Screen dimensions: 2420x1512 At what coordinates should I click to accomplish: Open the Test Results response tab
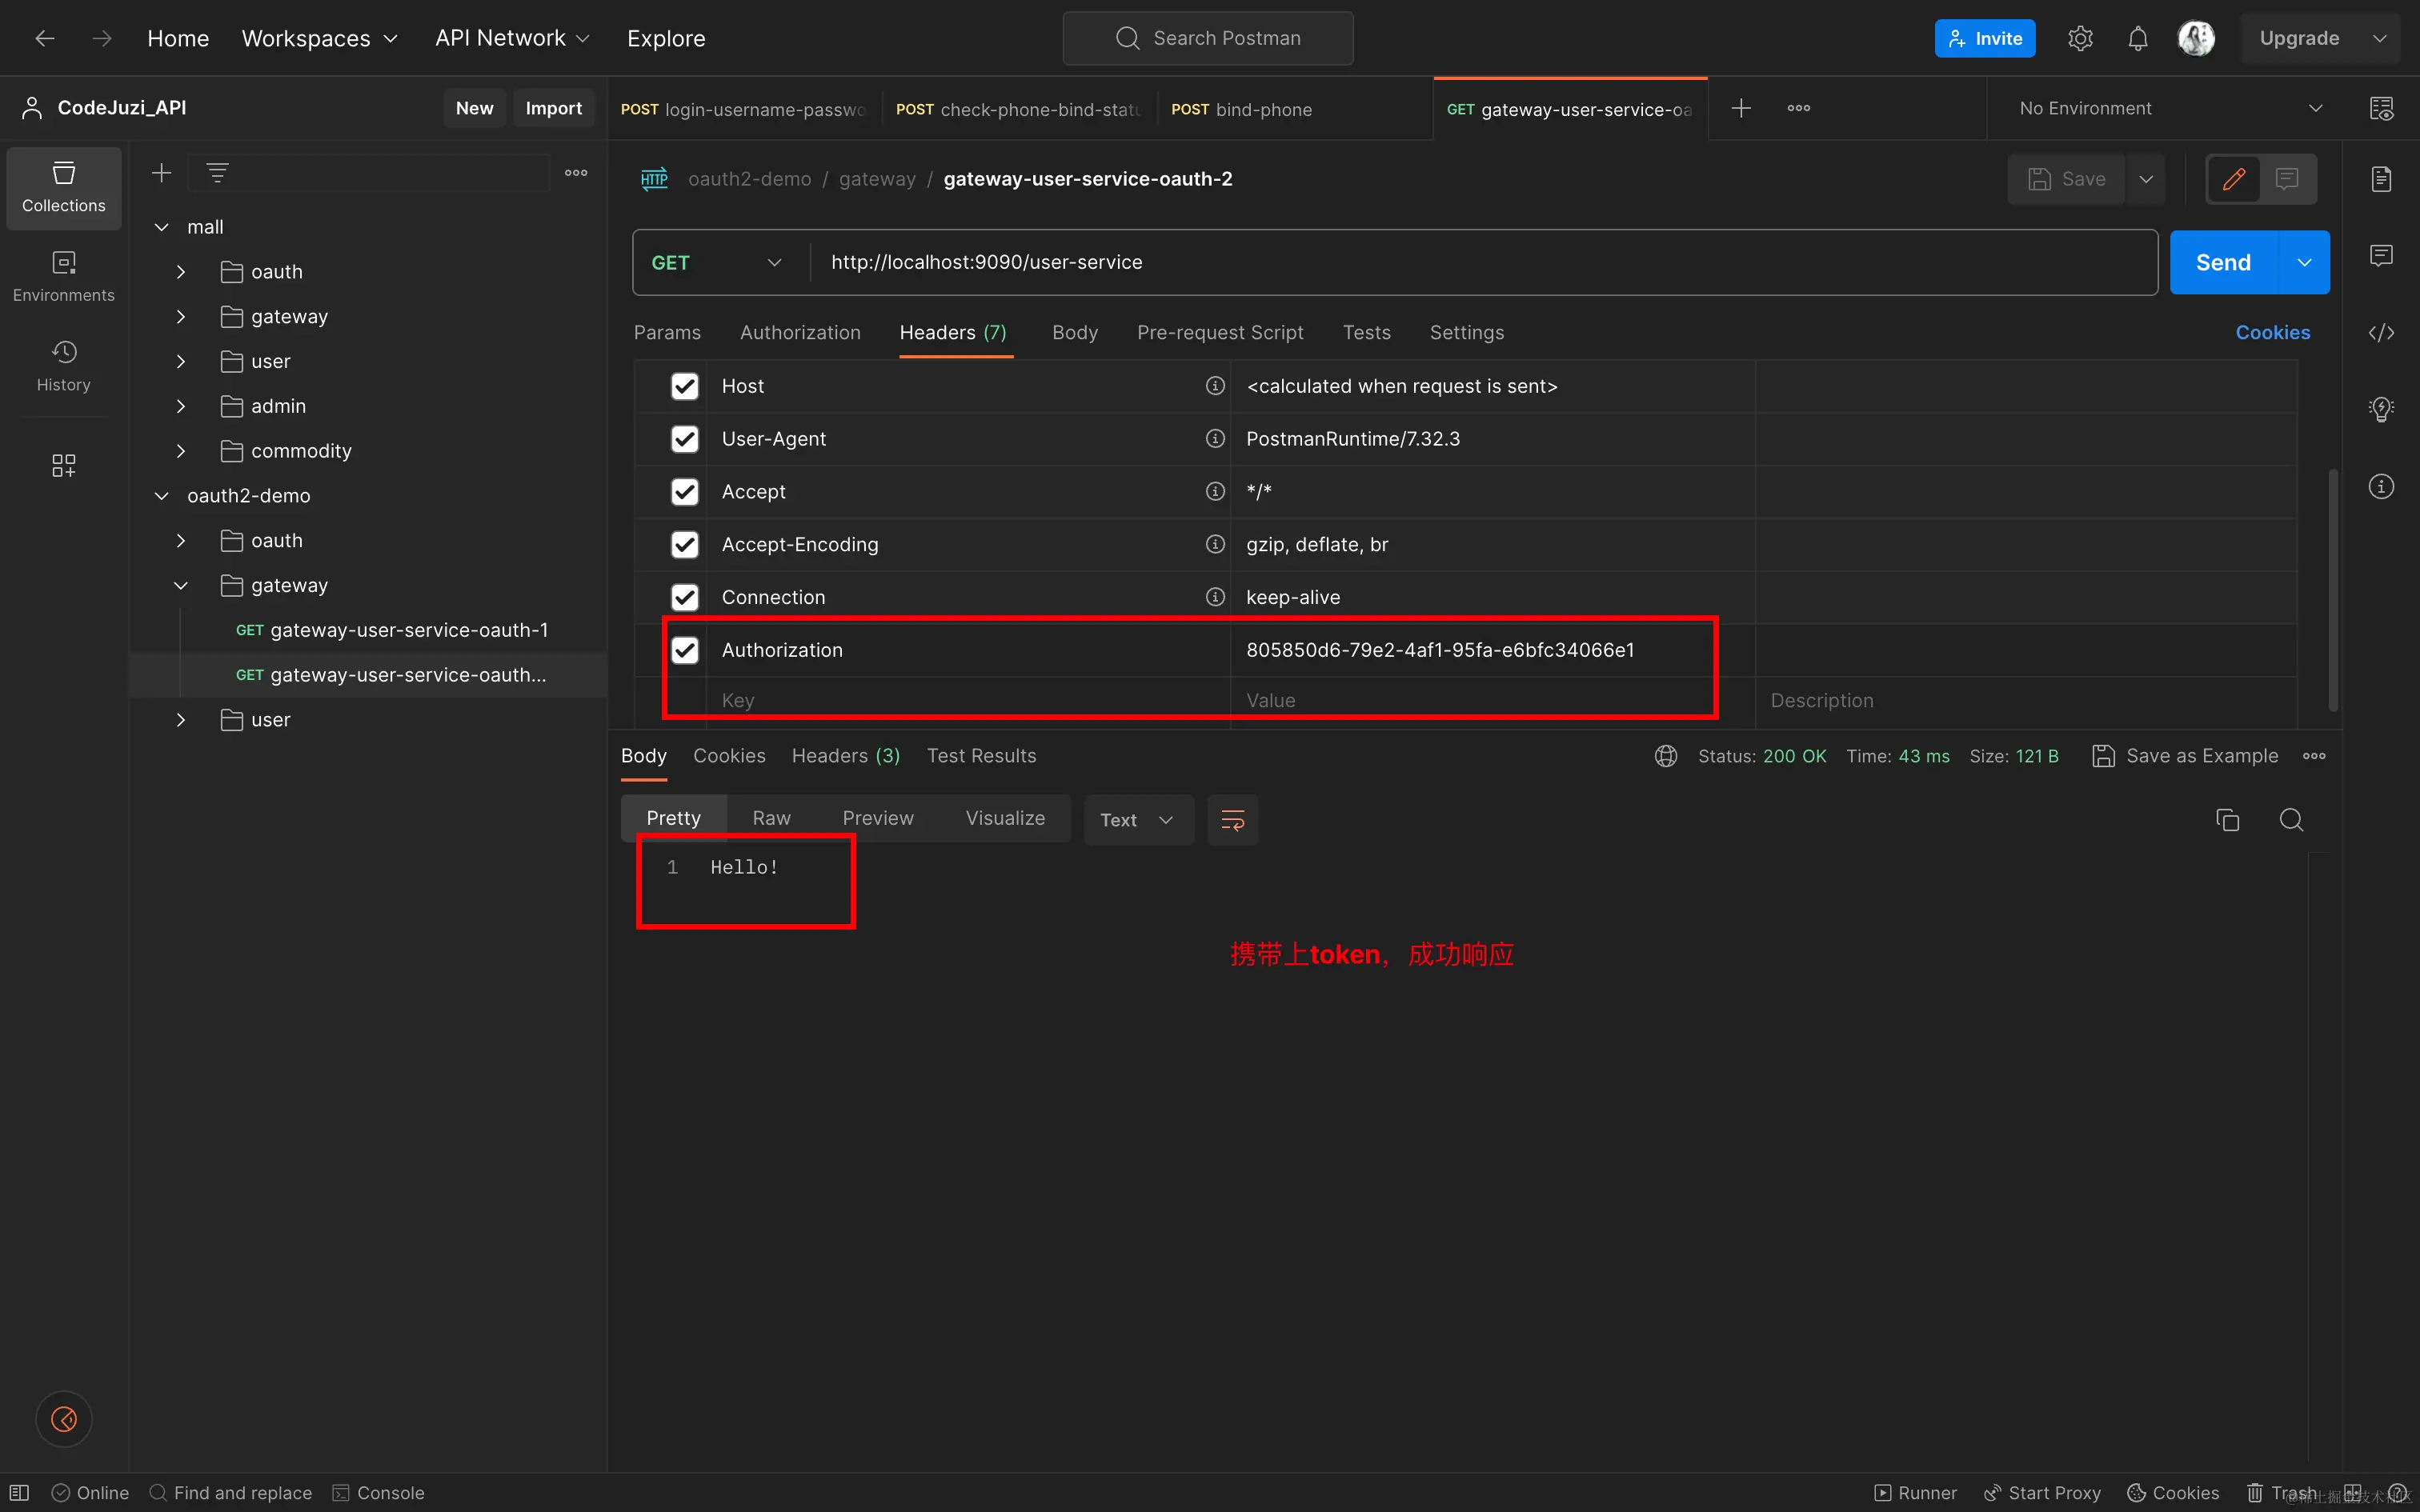point(981,756)
